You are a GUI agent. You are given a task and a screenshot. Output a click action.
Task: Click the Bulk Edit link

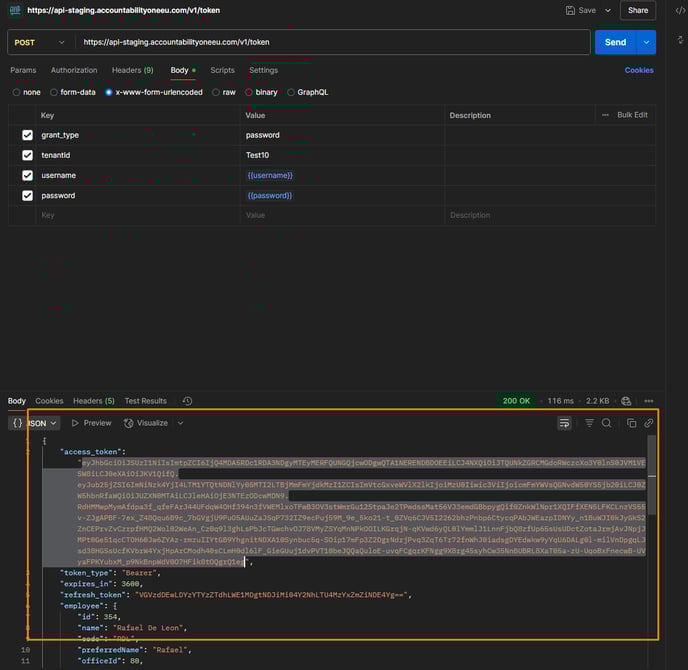point(632,115)
